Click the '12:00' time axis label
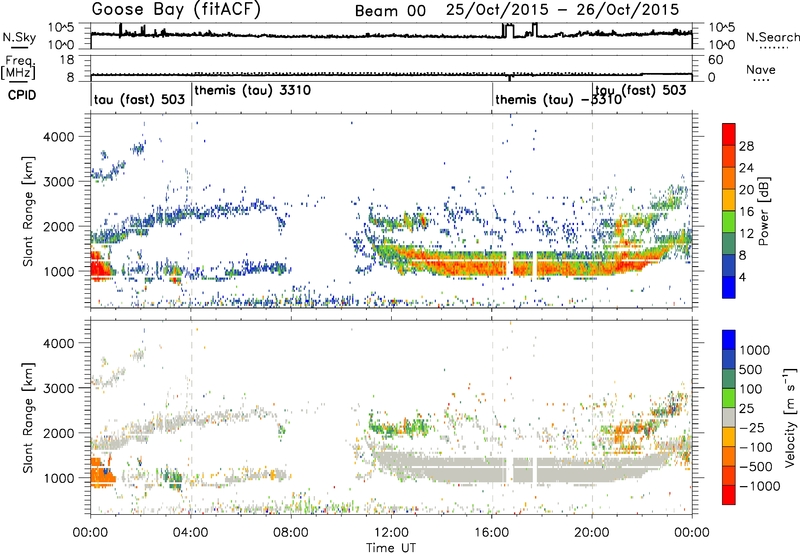 391,533
